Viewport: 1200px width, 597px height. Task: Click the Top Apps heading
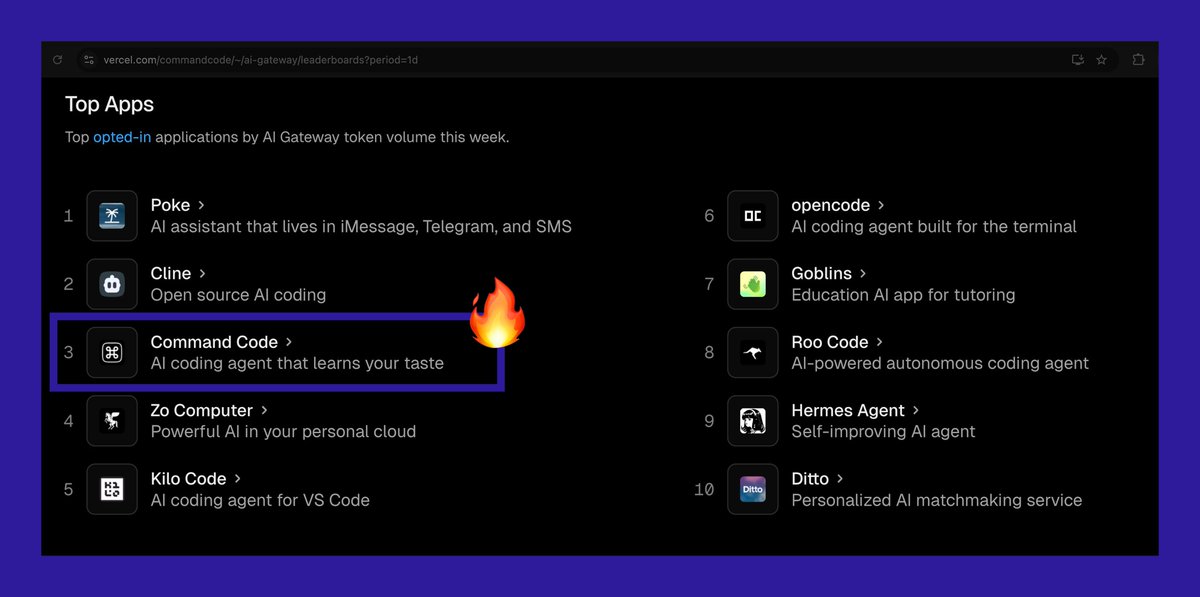click(x=109, y=104)
